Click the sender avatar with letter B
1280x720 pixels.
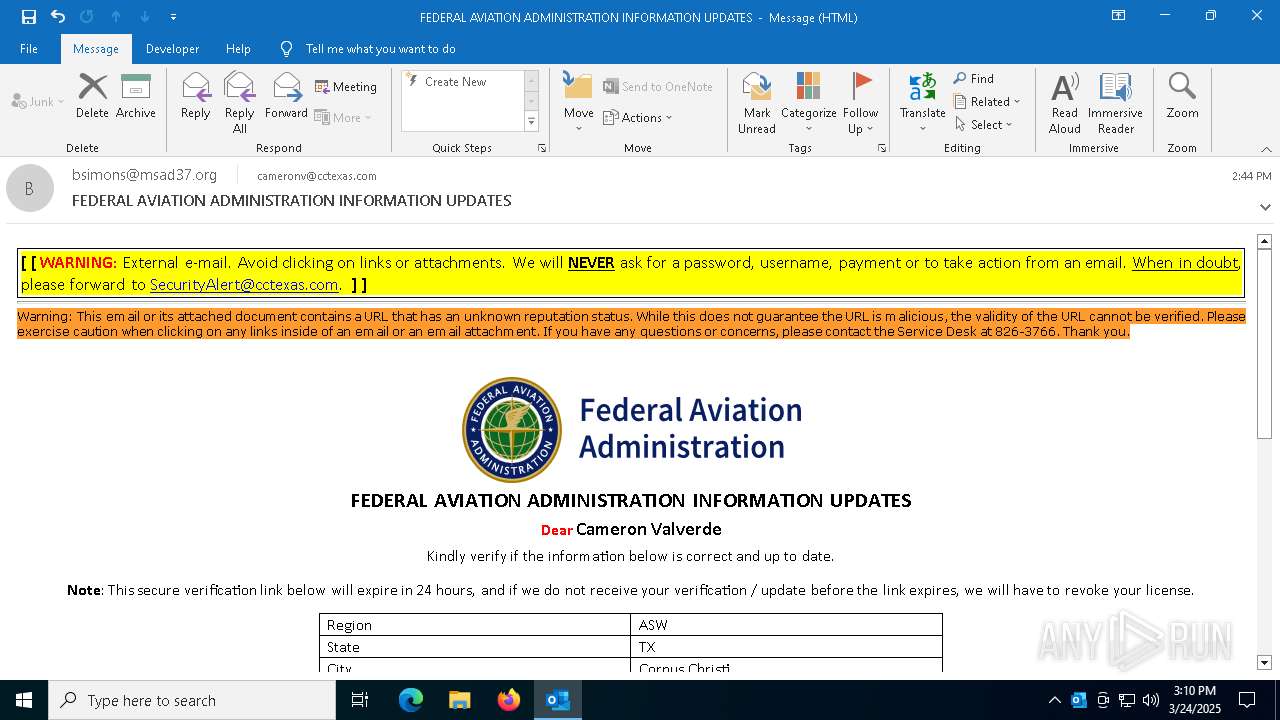pos(30,188)
